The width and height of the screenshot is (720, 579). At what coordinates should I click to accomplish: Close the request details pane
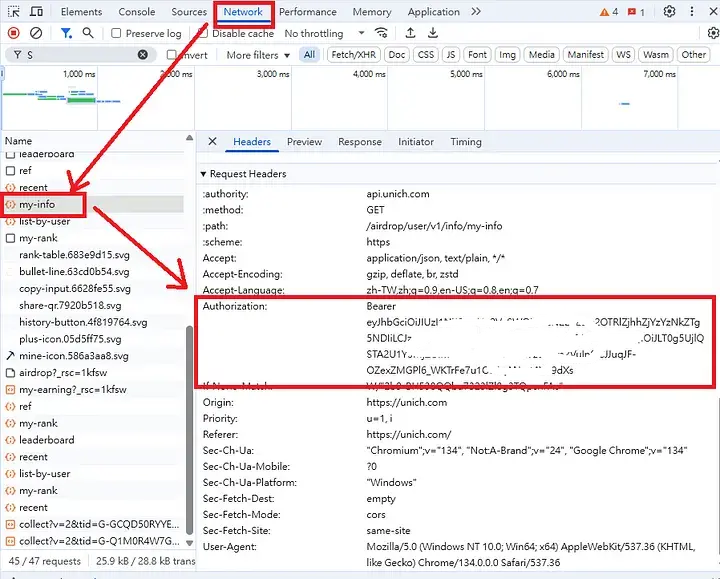pos(212,141)
